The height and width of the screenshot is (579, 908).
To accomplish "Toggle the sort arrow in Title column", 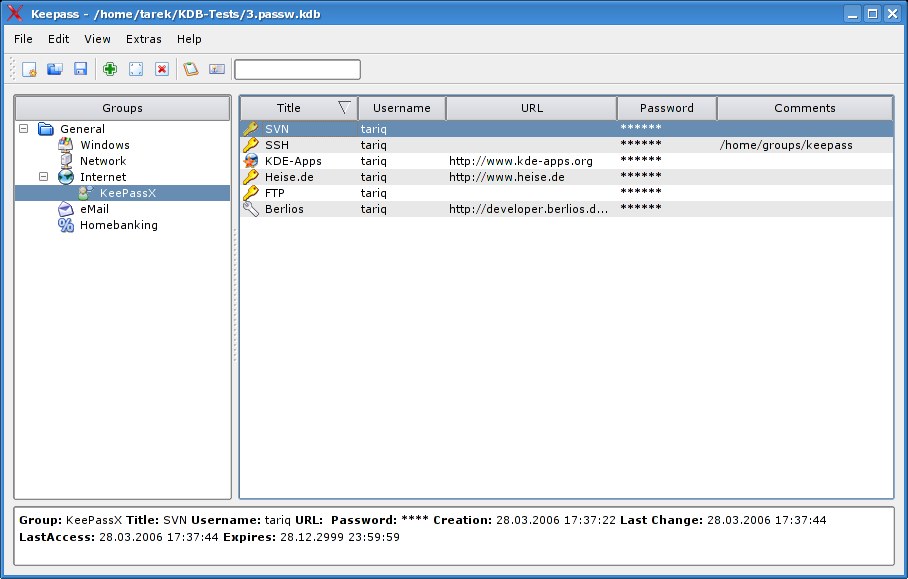I will coord(345,108).
